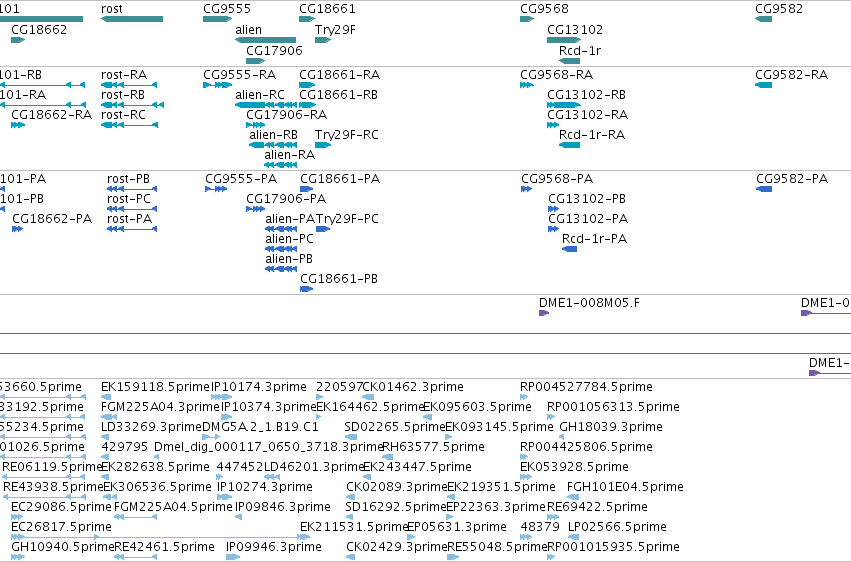This screenshot has width=851, height=562.
Task: Select the IP09946.3prime EST
Action: [x=274, y=547]
